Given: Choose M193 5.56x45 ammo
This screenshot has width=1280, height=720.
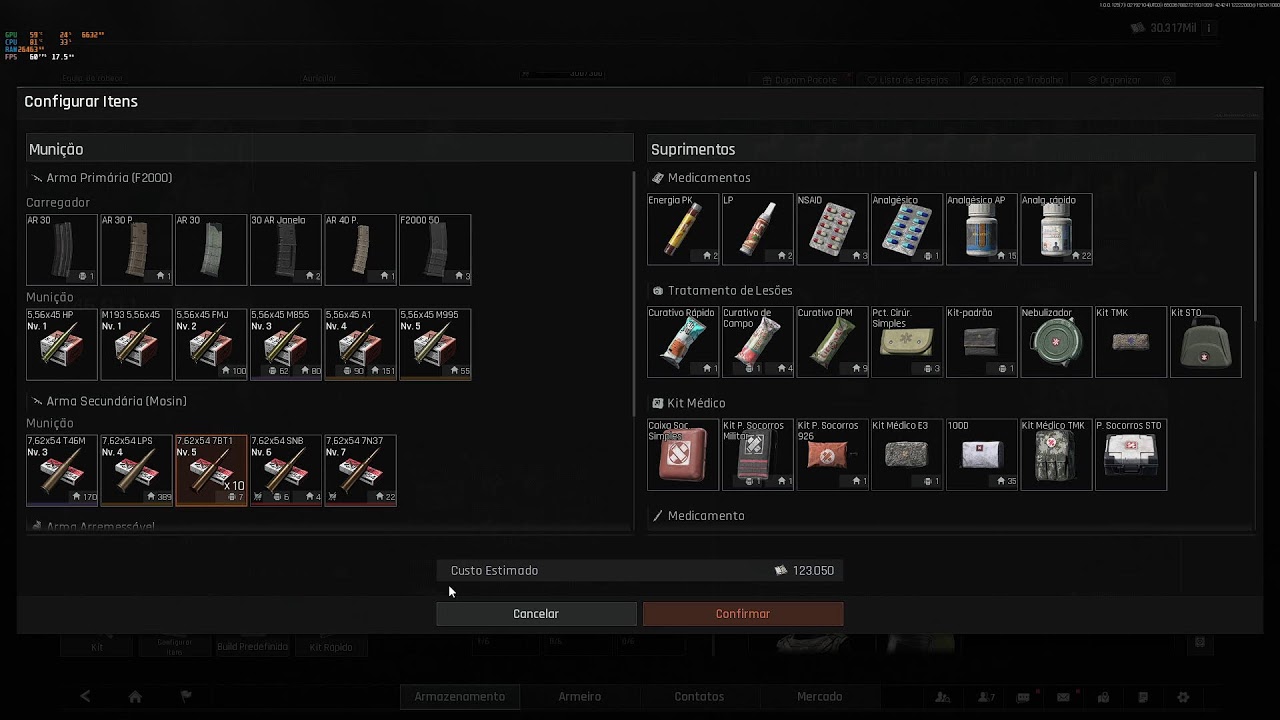Looking at the screenshot, I should 136,344.
